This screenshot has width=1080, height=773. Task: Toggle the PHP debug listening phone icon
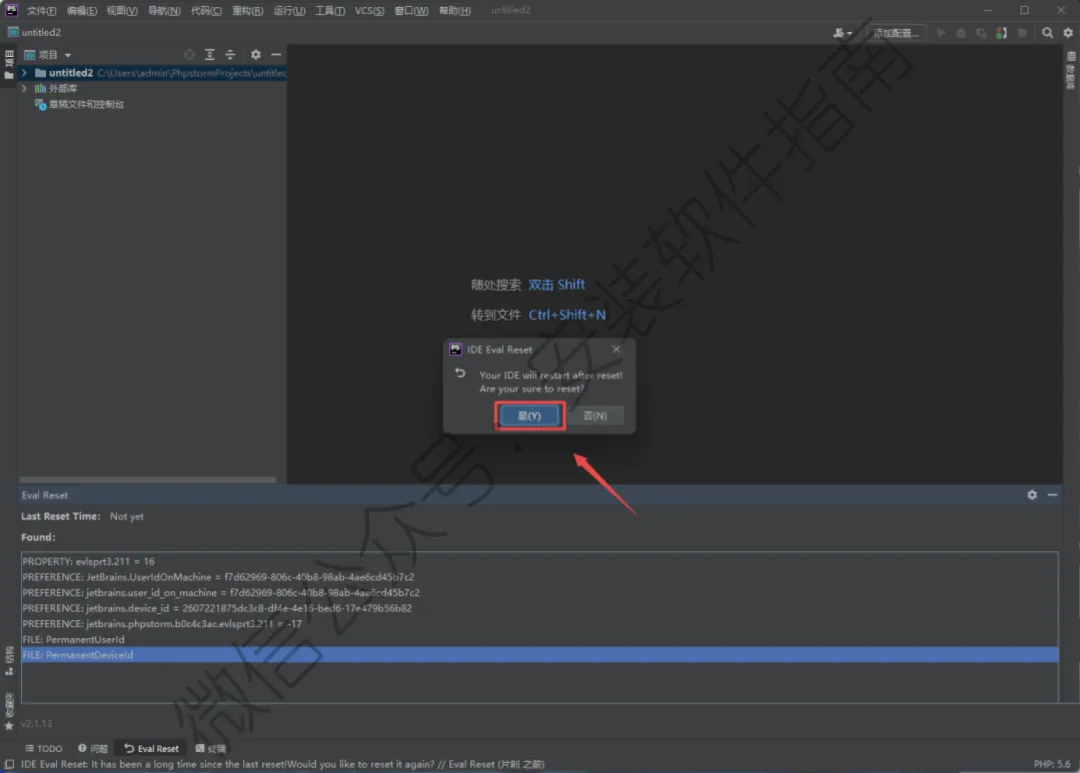1001,33
